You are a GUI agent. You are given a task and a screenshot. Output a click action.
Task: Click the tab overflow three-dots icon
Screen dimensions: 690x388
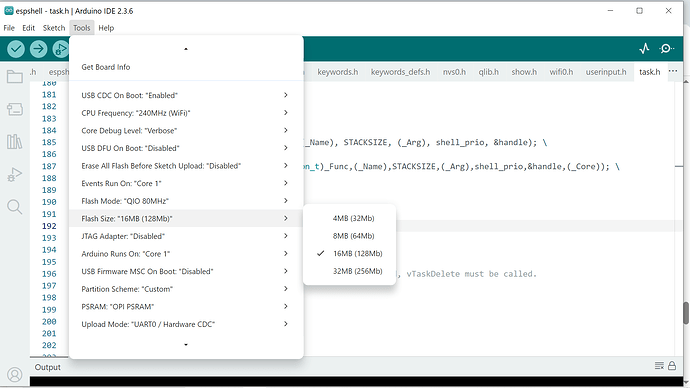pyautogui.click(x=673, y=71)
